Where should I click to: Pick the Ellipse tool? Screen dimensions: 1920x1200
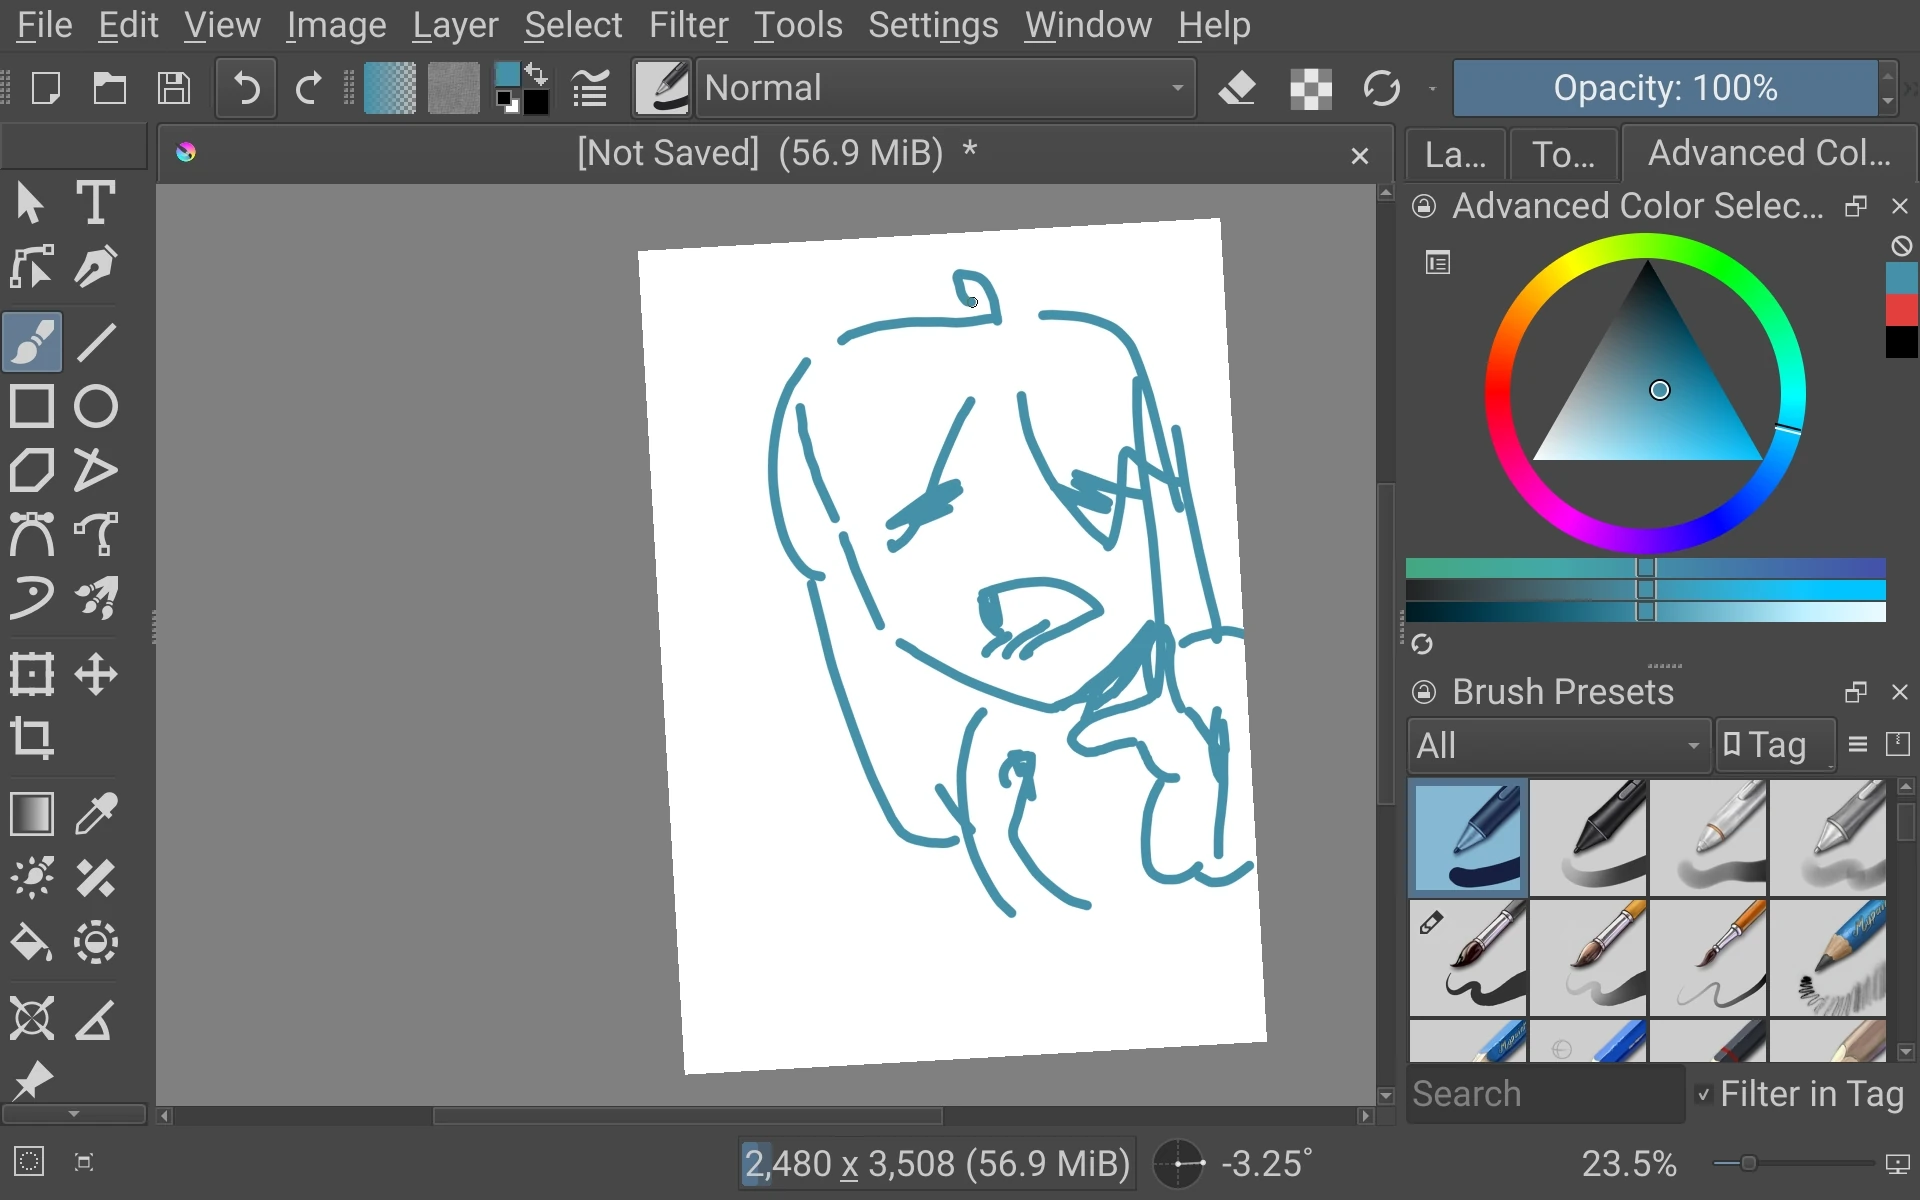point(96,406)
